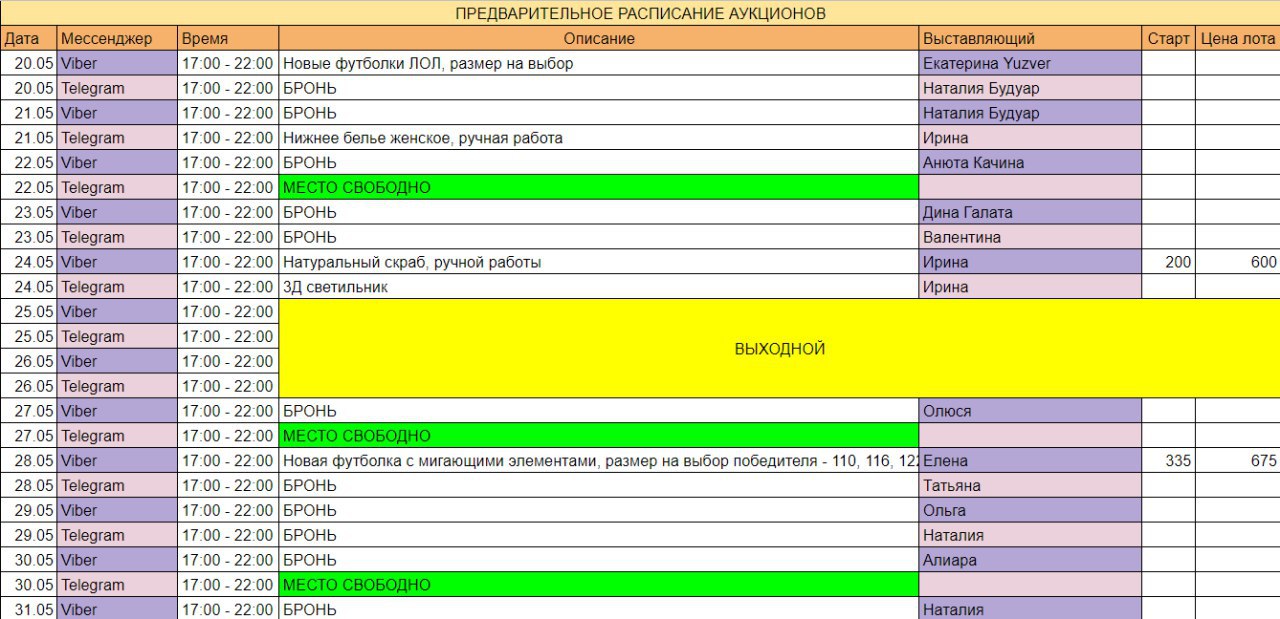Click БРОНЬ in the 23.05 Telegram row

[x=599, y=237]
